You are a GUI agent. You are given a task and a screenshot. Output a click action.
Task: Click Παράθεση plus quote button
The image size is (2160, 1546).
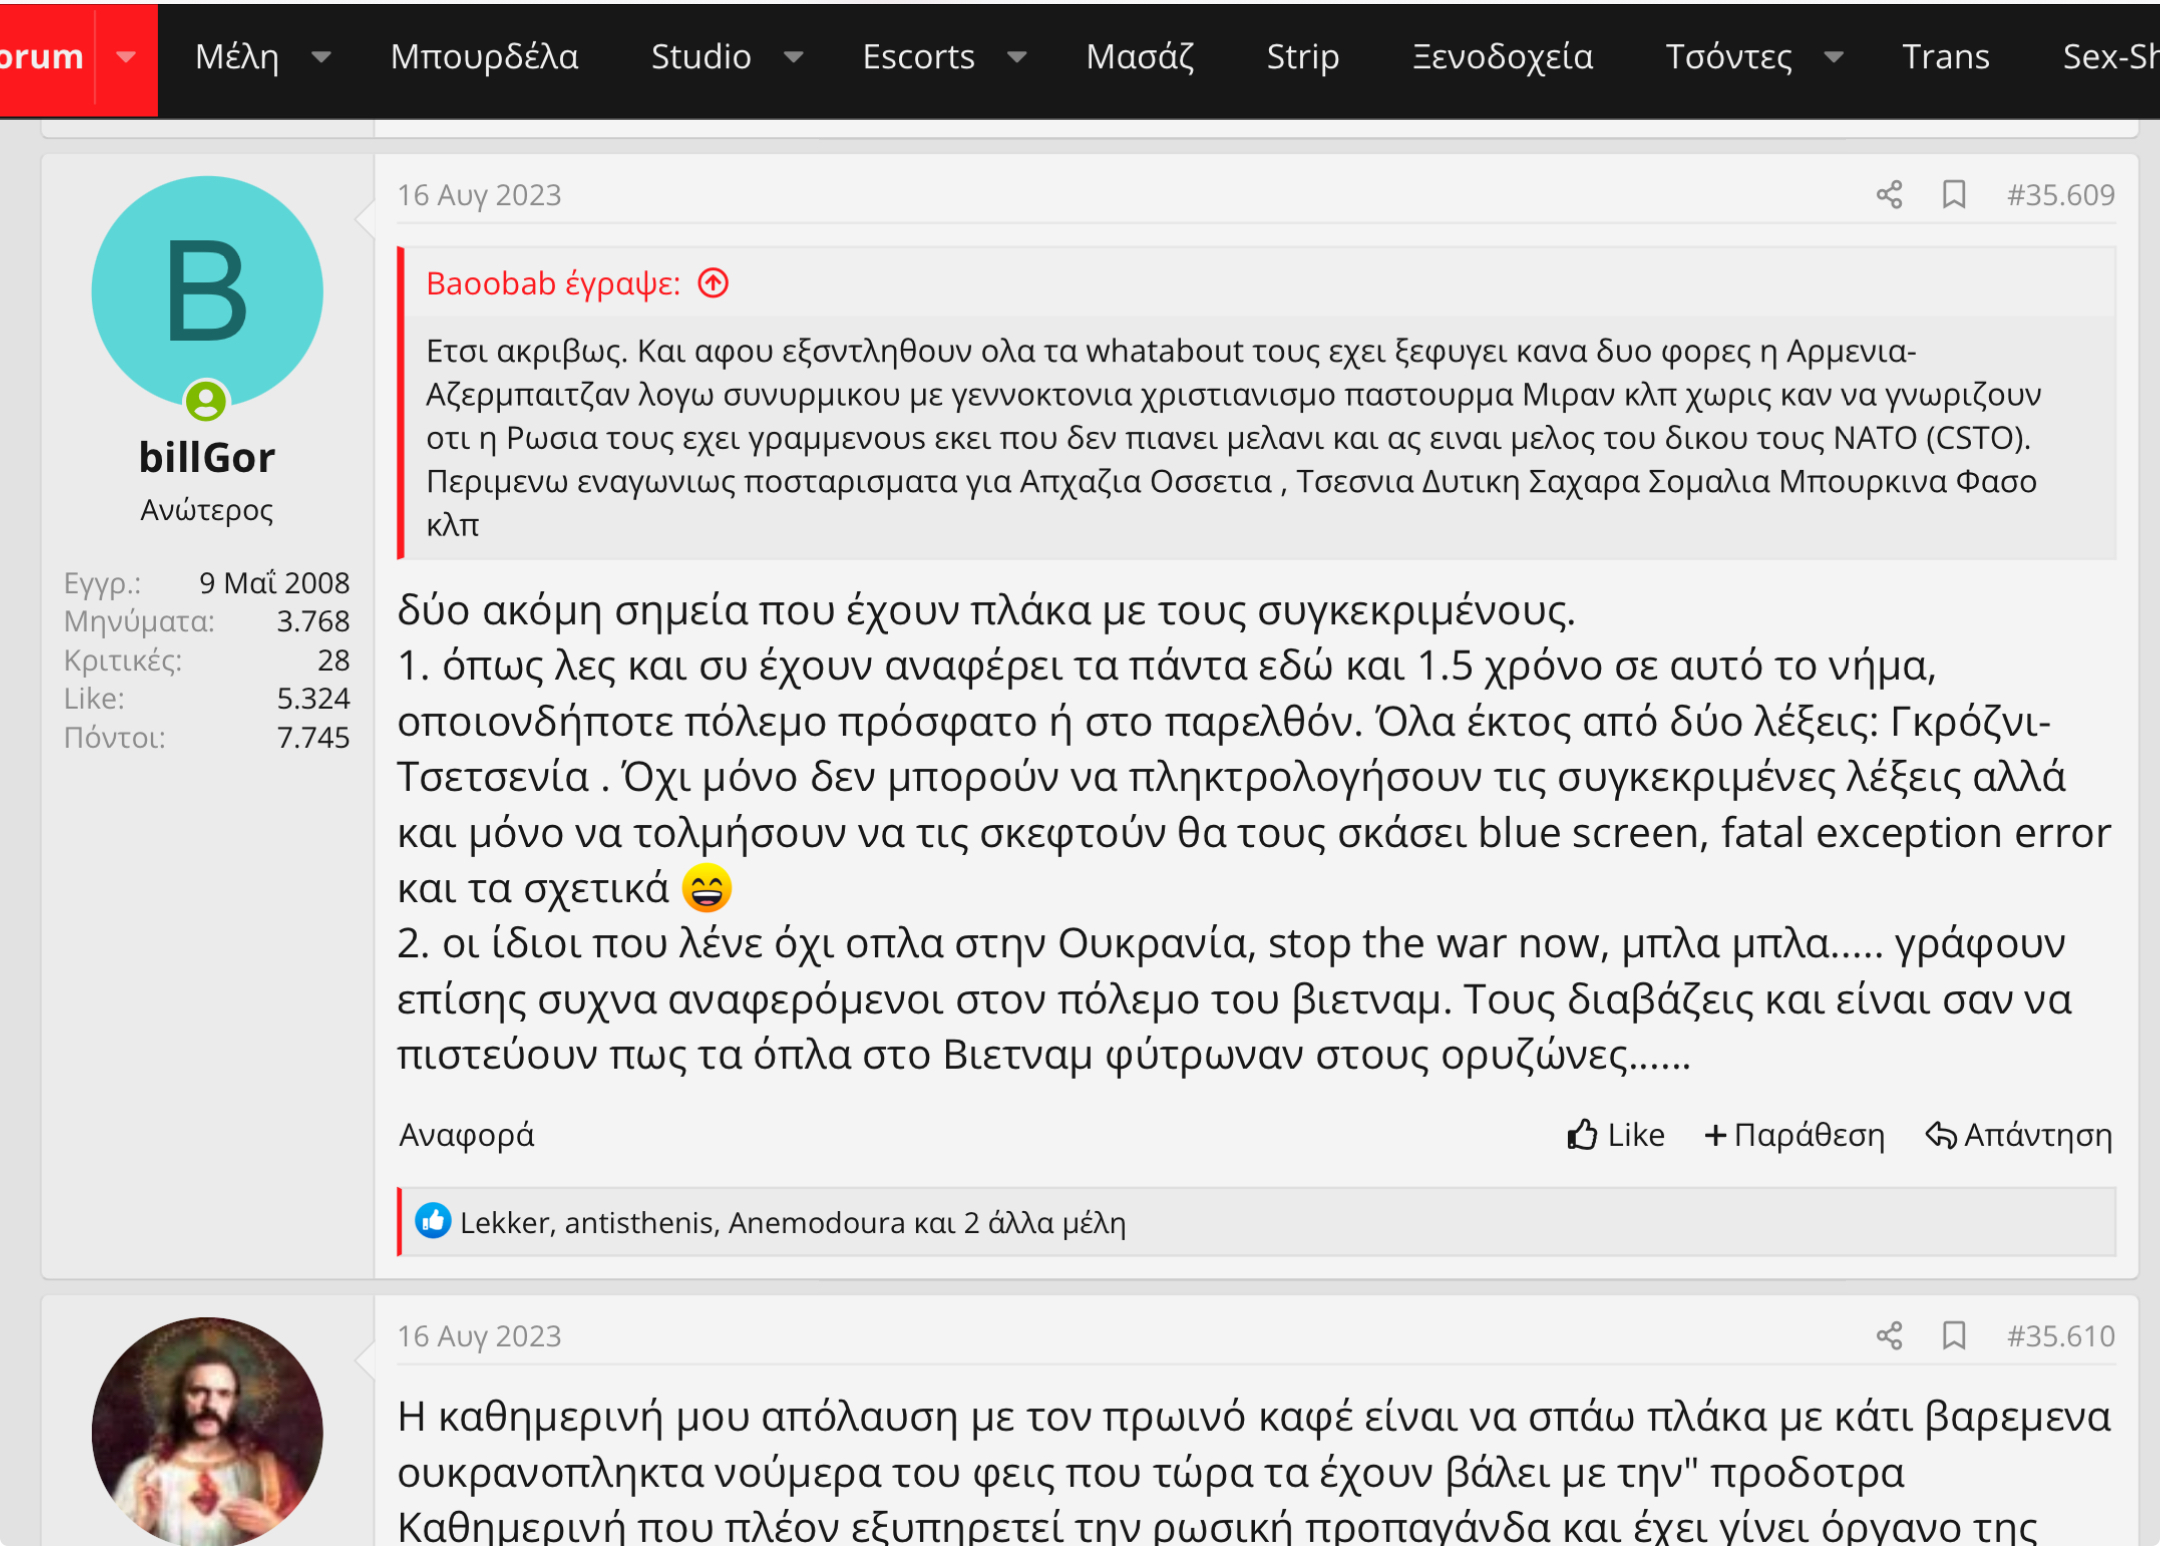pos(1794,1135)
